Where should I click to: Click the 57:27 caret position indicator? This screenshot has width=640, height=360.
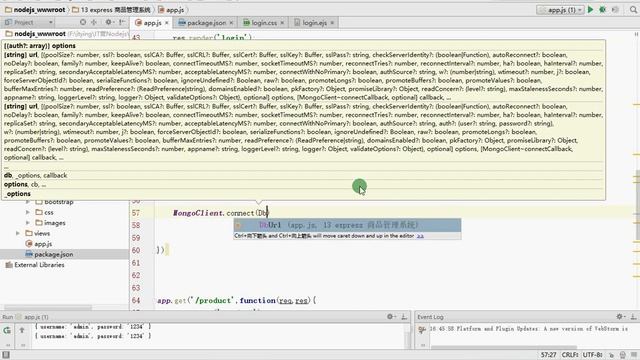pos(548,355)
